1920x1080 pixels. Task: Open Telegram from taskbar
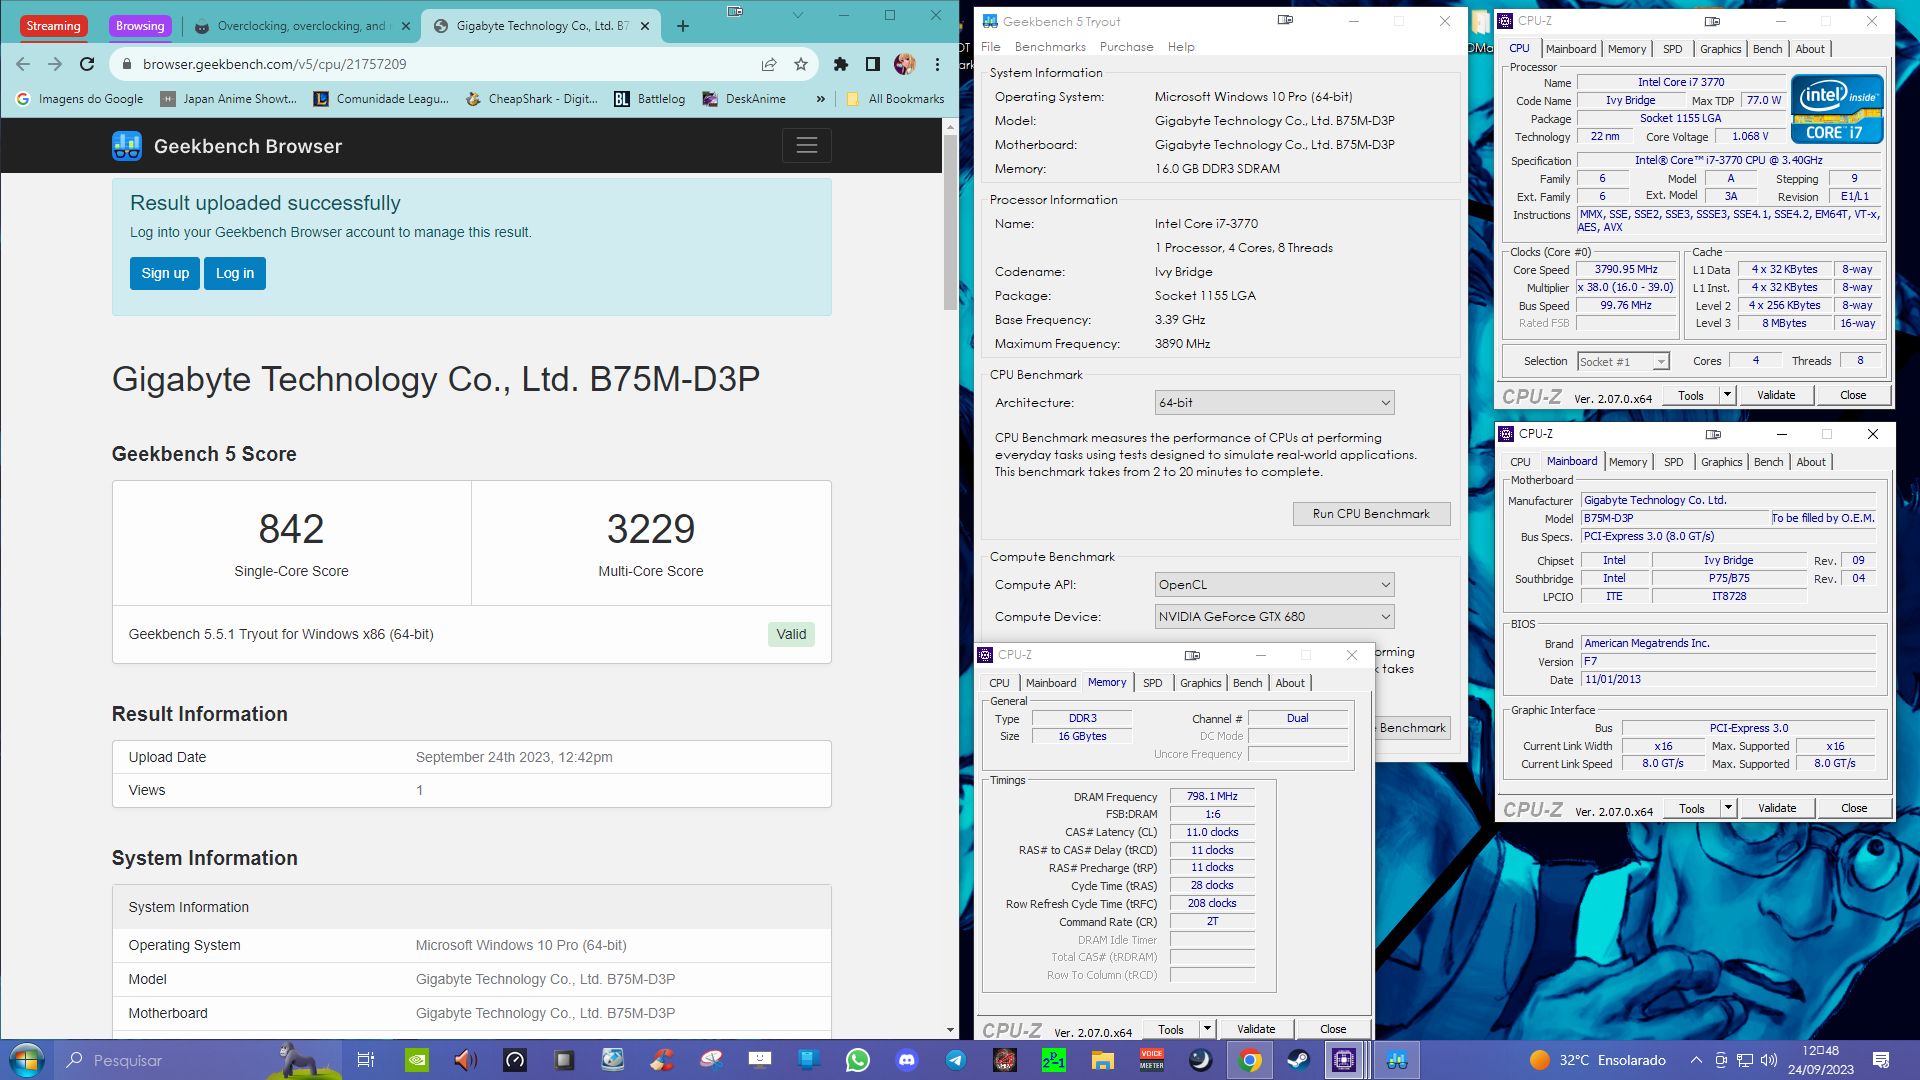pos(956,1060)
